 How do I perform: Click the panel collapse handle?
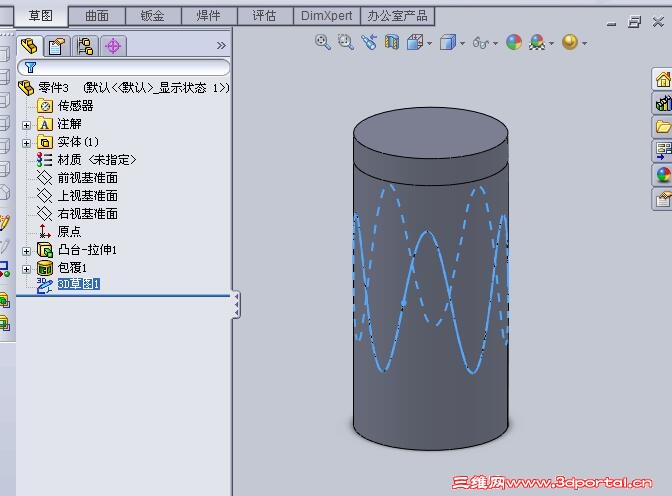pos(236,304)
